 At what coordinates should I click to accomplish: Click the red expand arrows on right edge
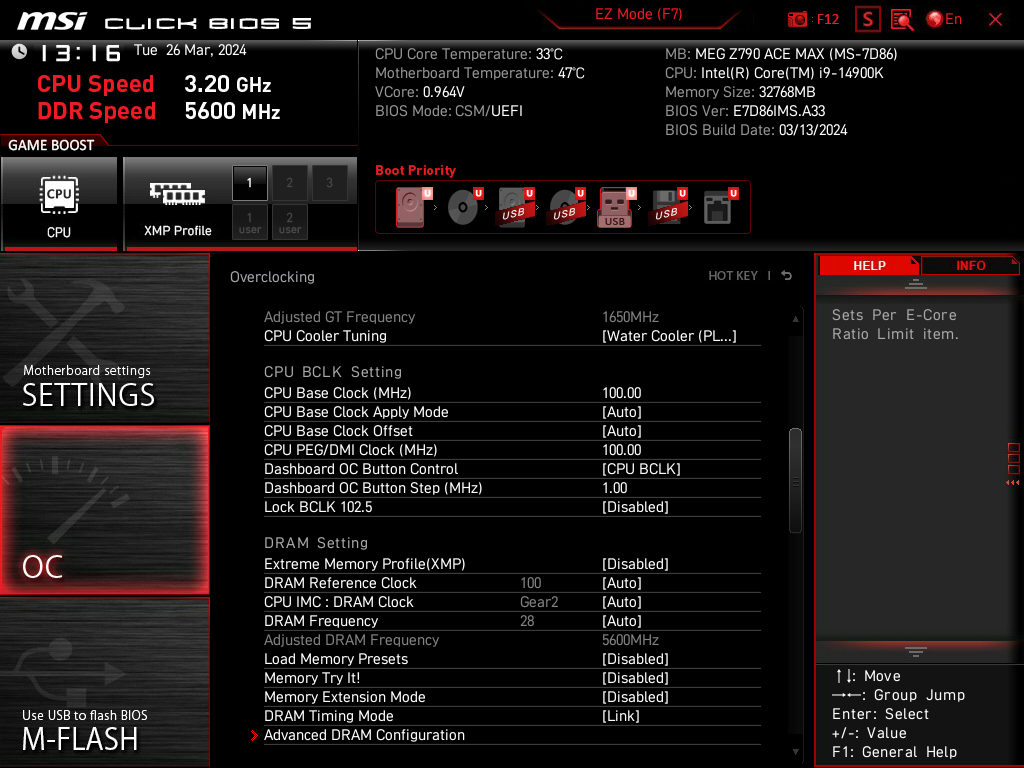(1013, 483)
